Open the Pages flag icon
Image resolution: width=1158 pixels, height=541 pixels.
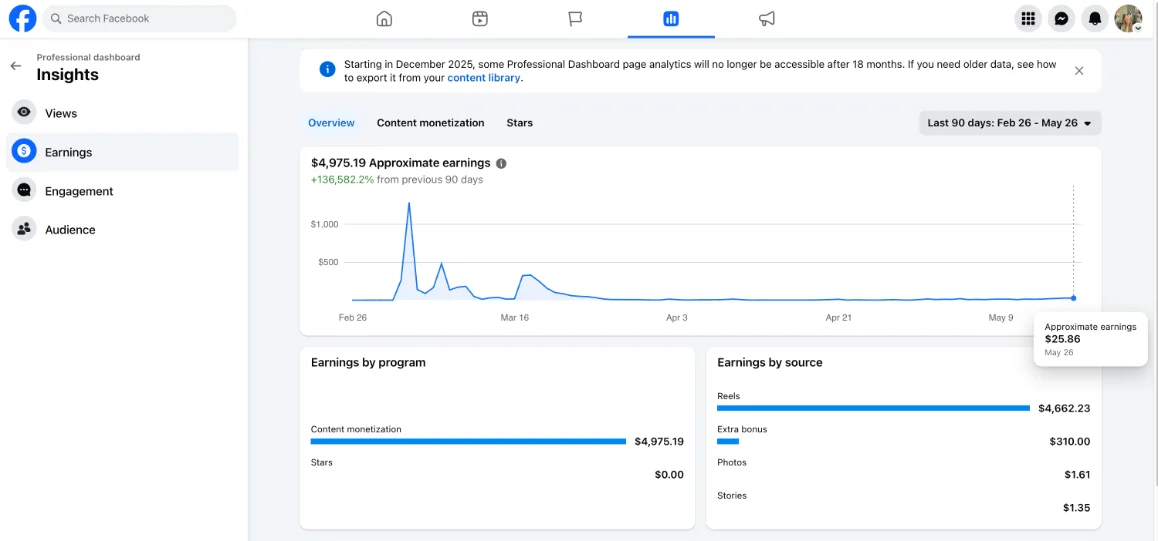tap(575, 18)
